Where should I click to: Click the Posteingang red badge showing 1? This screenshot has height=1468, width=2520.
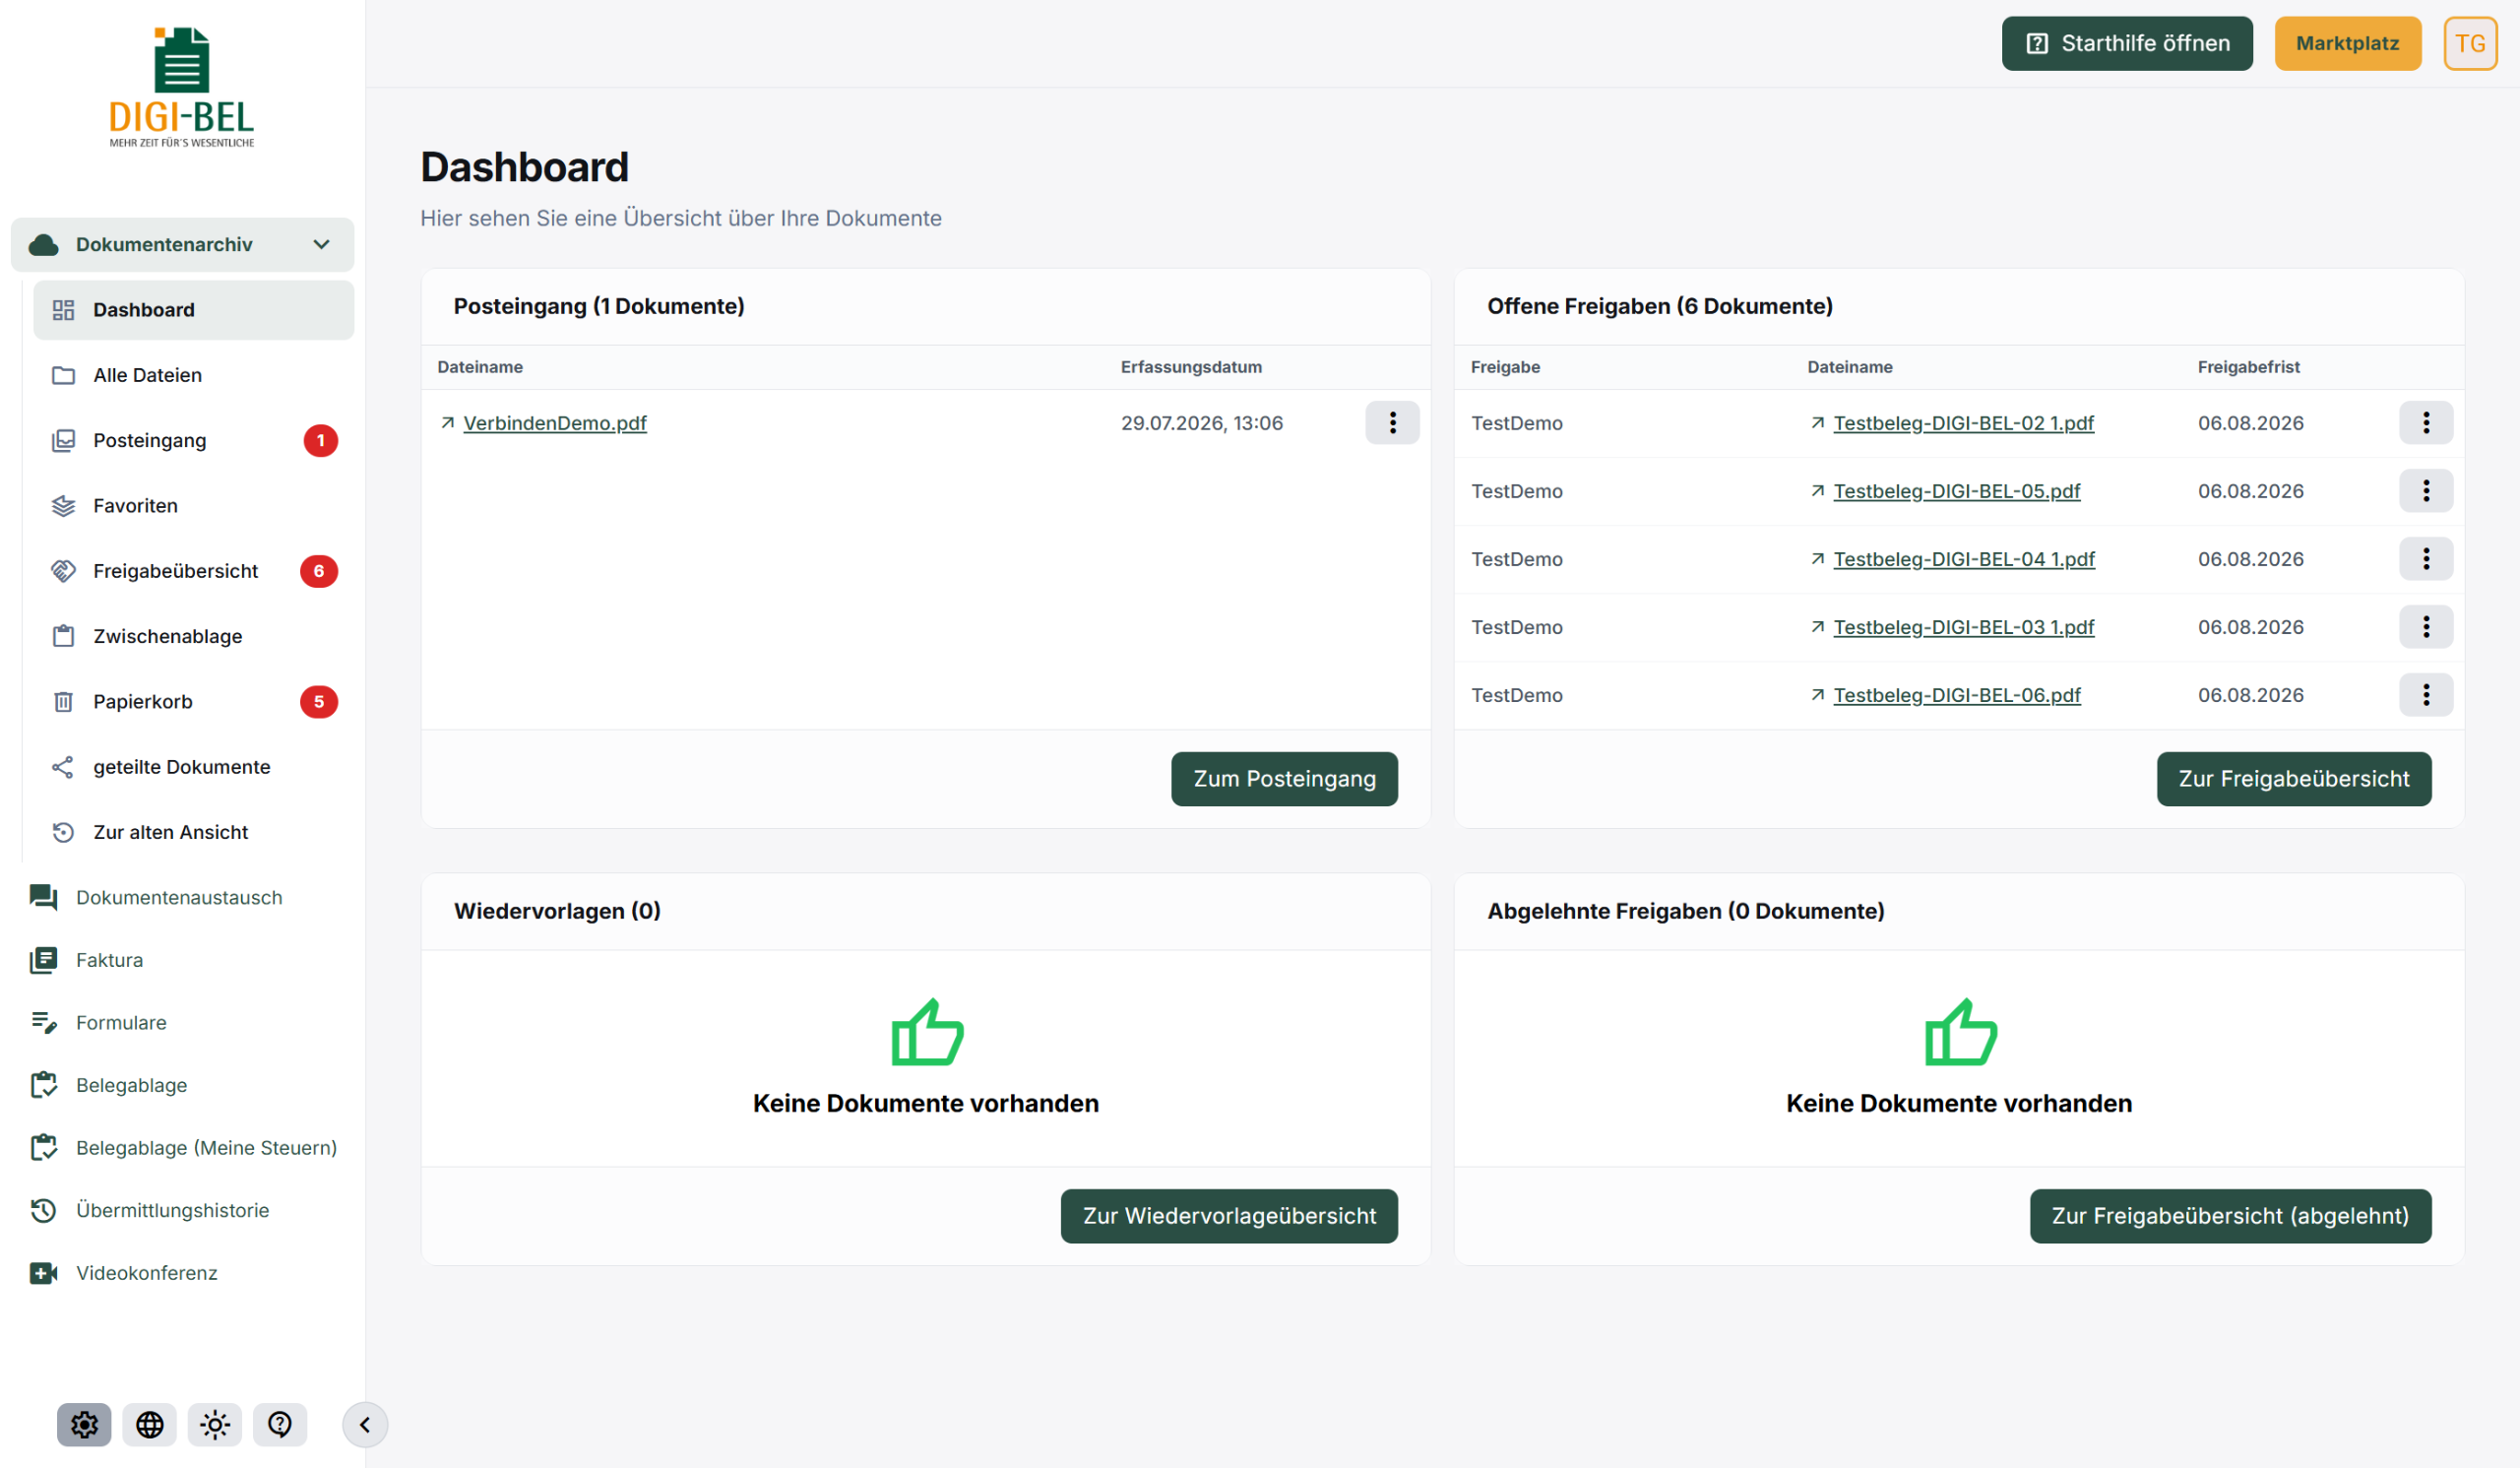click(320, 440)
